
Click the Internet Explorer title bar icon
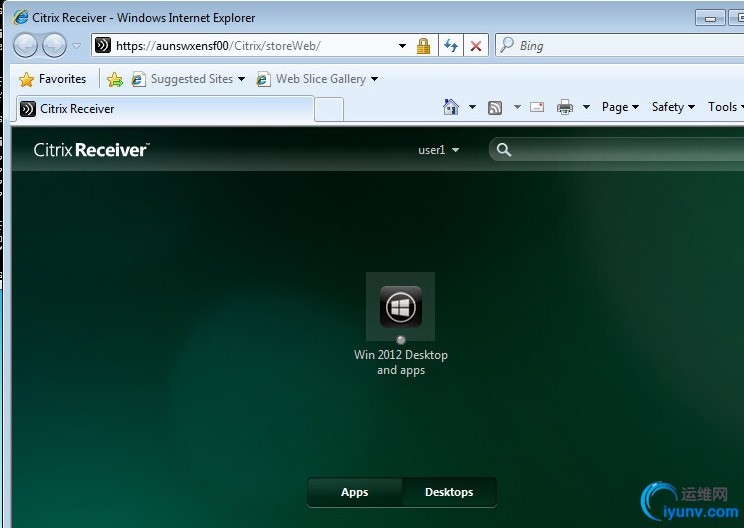[21, 18]
